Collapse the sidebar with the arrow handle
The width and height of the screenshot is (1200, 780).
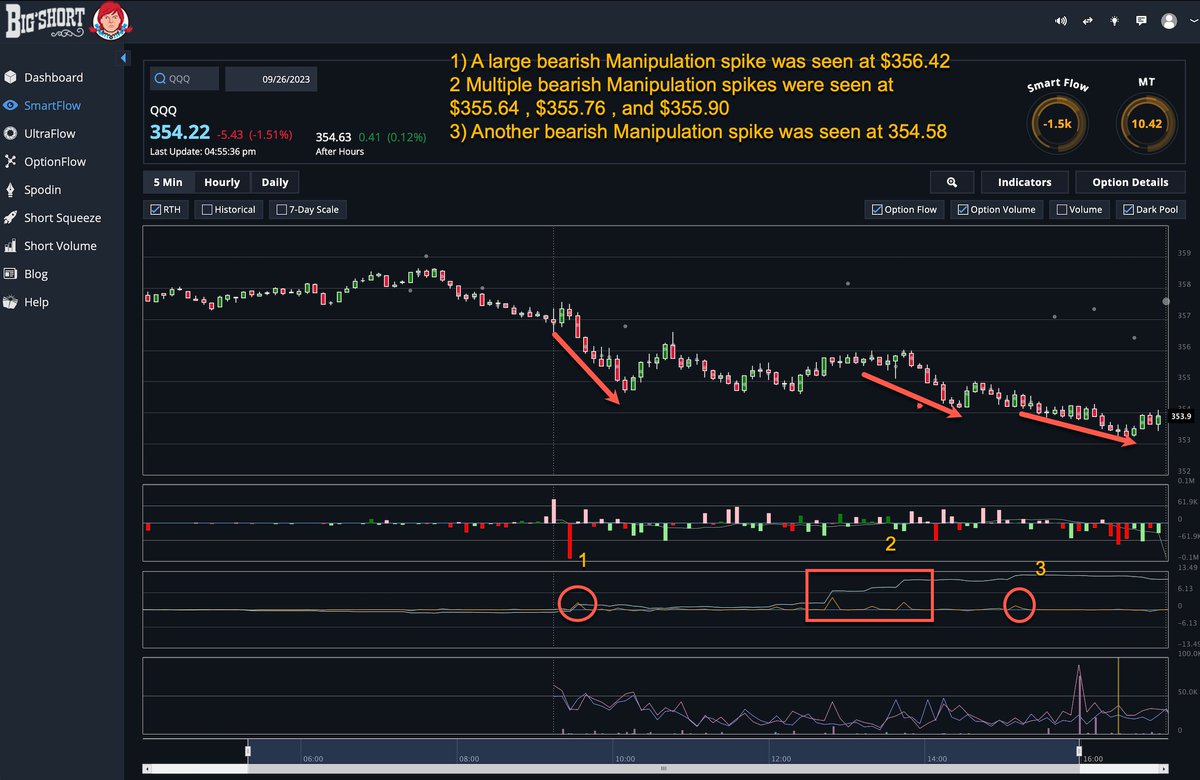click(x=124, y=58)
